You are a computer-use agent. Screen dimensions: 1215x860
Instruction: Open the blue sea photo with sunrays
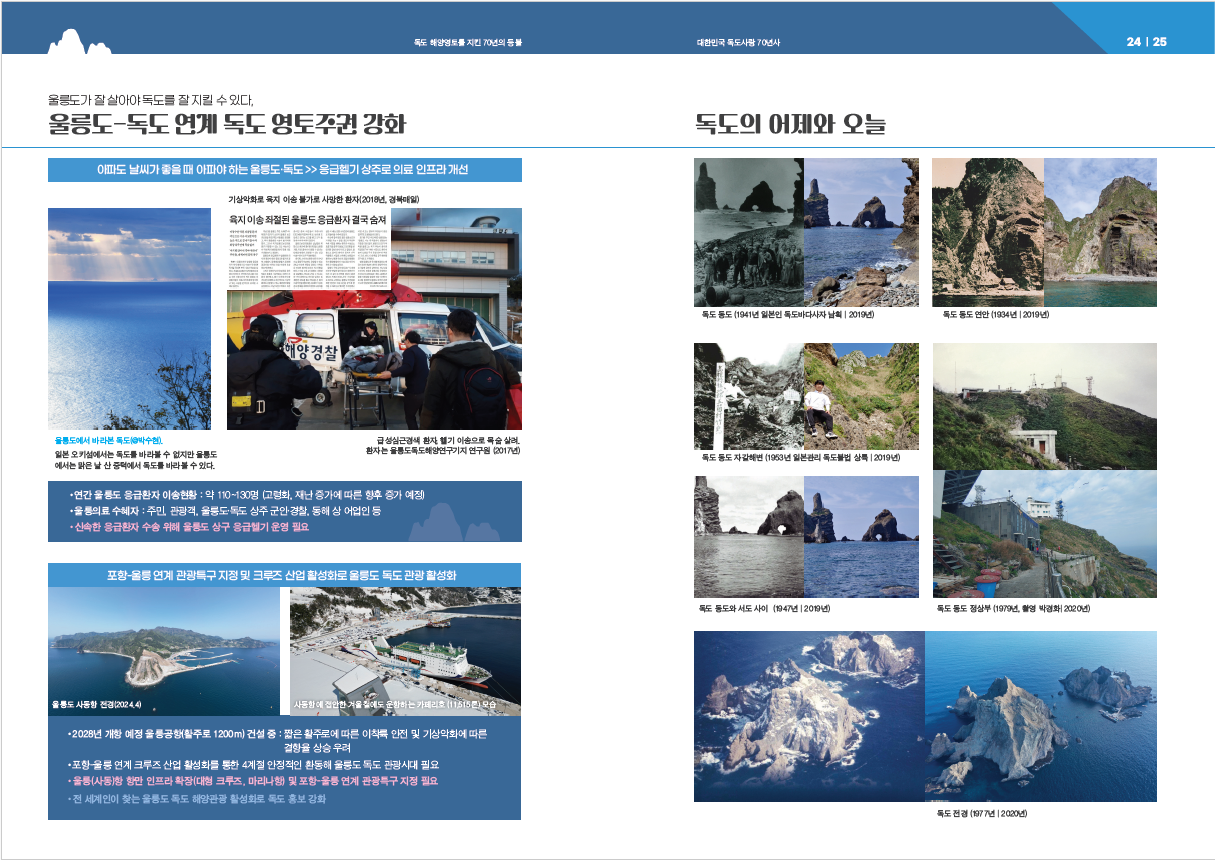tap(129, 319)
